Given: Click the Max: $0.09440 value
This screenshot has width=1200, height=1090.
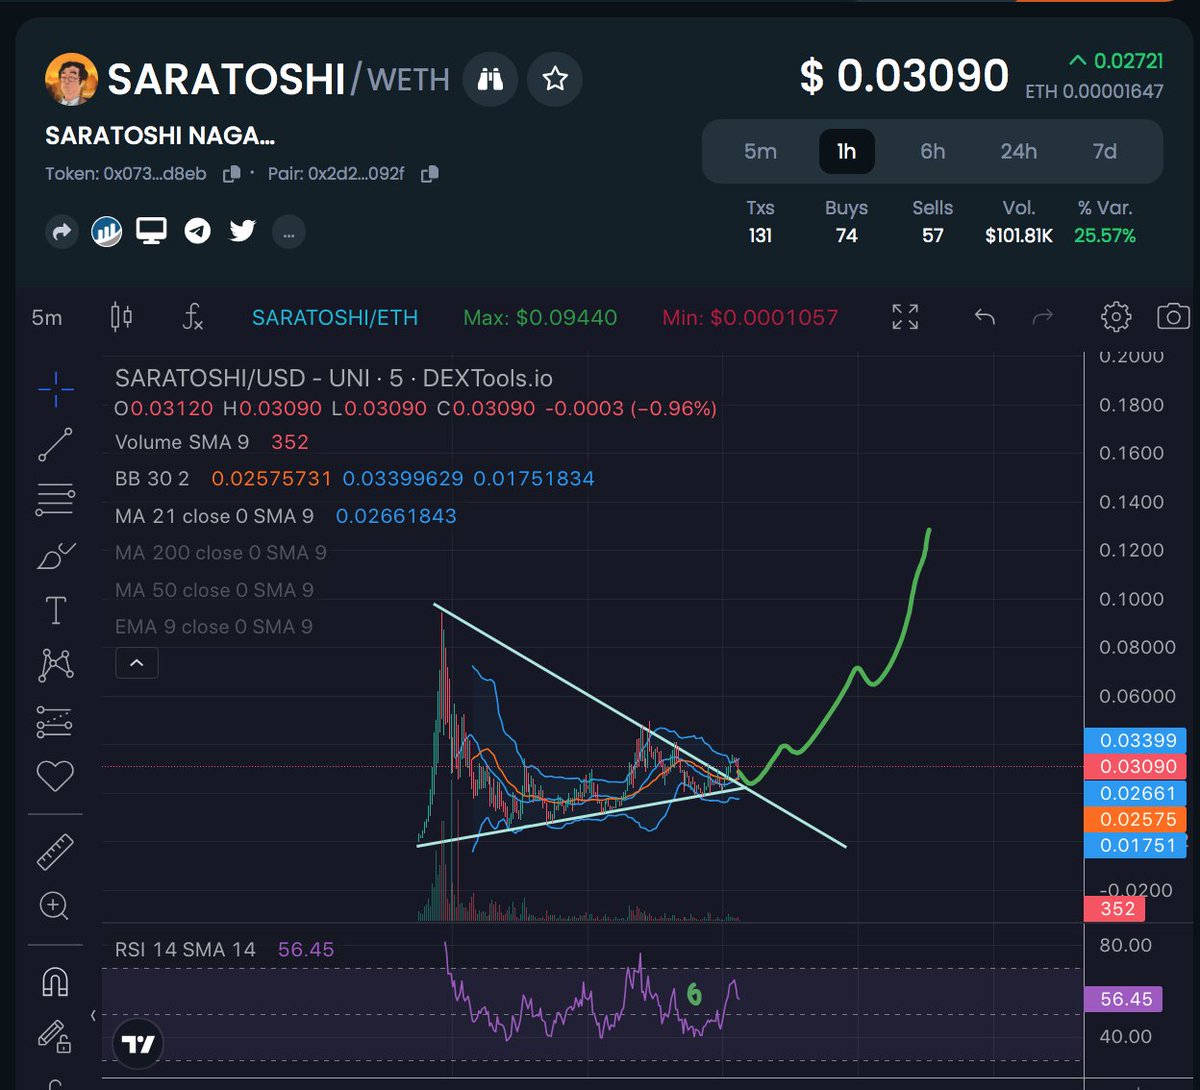Looking at the screenshot, I should pyautogui.click(x=540, y=318).
